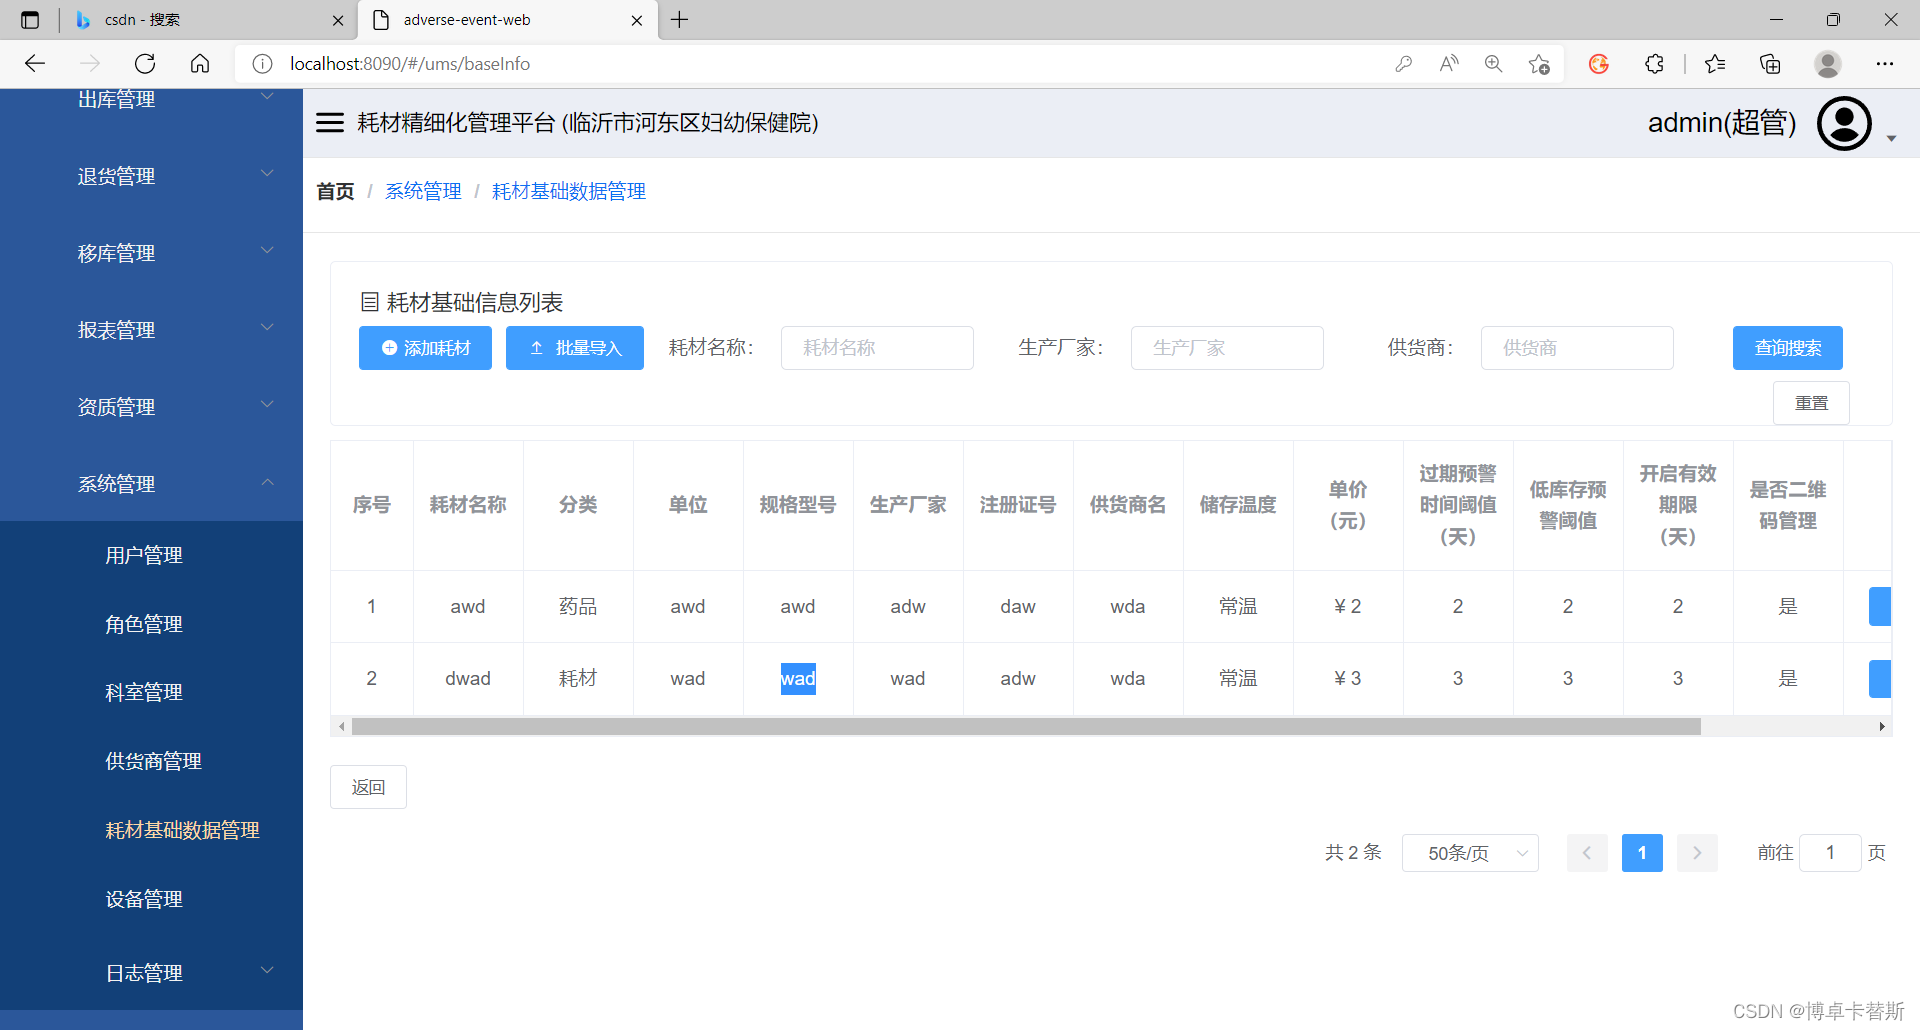The height and width of the screenshot is (1030, 1920).
Task: Open the admin user avatar menu
Action: click(1844, 123)
